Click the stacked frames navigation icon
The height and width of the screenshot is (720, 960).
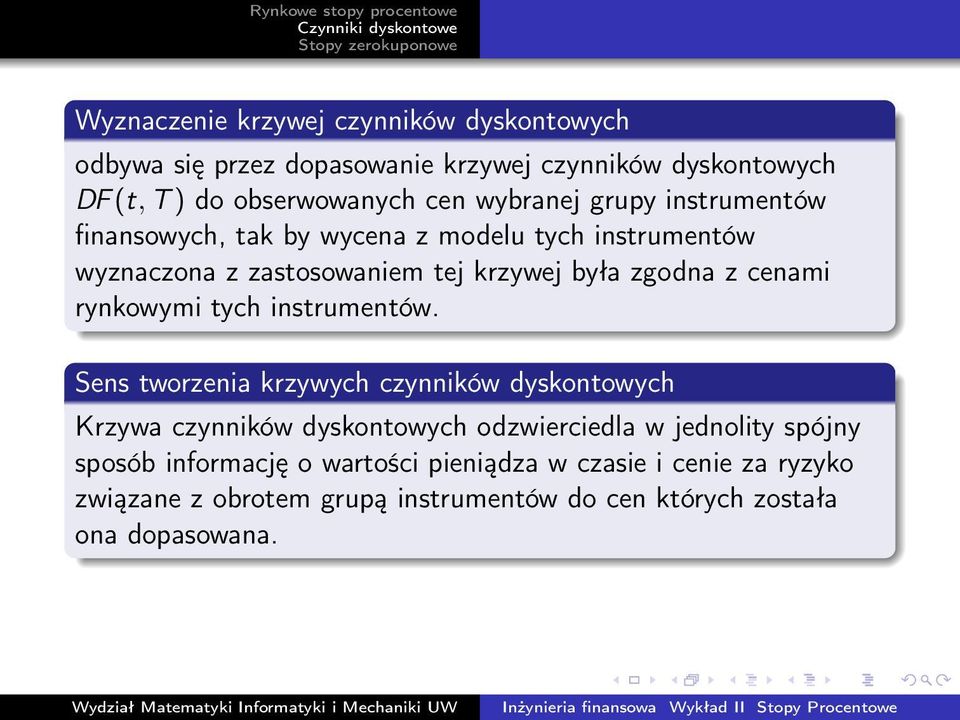tap(691, 680)
